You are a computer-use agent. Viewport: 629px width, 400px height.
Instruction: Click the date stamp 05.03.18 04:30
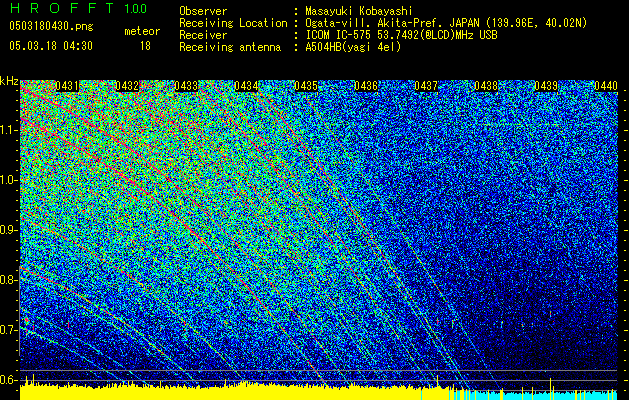pos(51,46)
